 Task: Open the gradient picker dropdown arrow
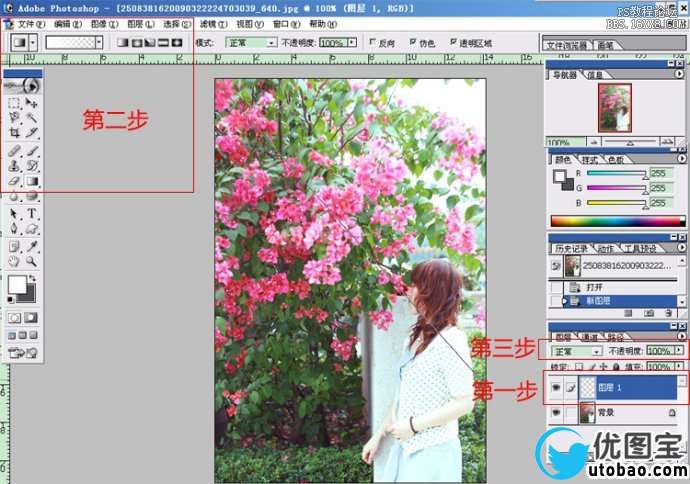pyautogui.click(x=99, y=43)
